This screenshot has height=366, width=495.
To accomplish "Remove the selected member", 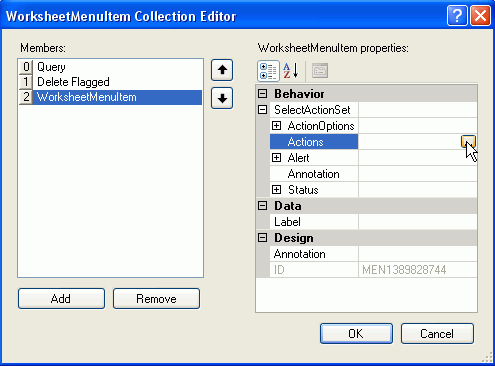I will click(x=156, y=299).
